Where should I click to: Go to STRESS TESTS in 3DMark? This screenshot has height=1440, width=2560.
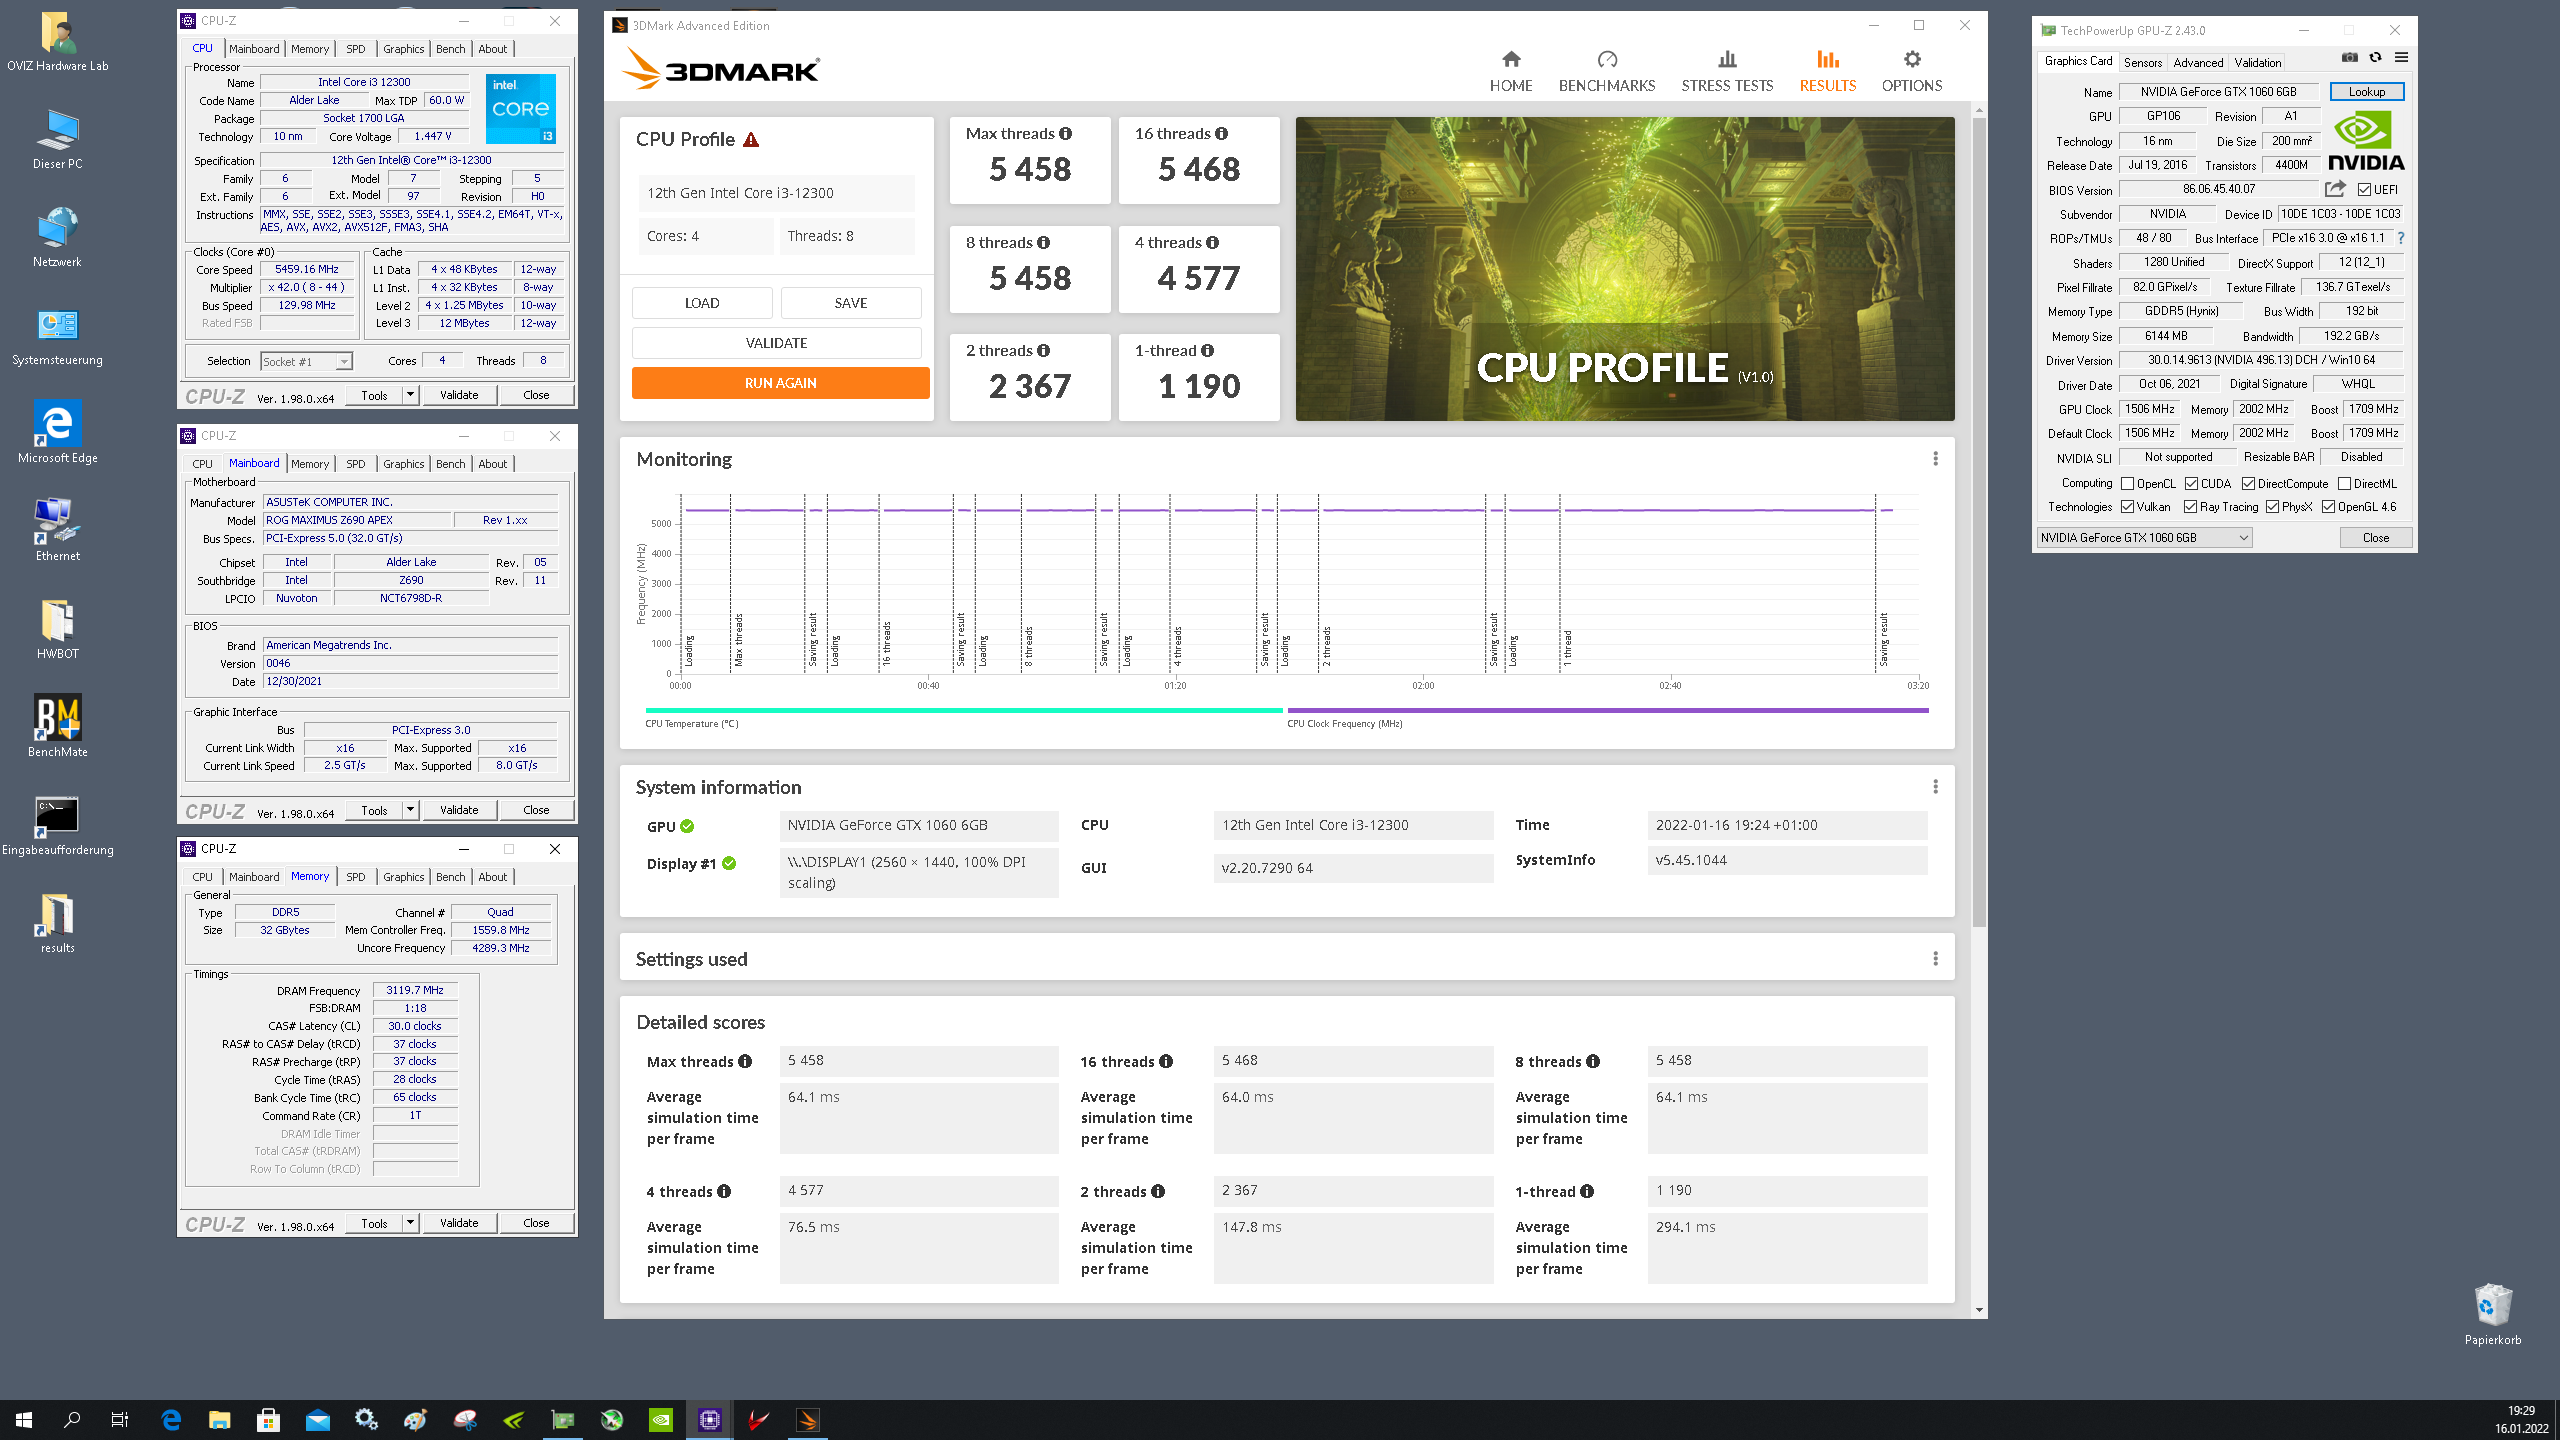point(1727,72)
